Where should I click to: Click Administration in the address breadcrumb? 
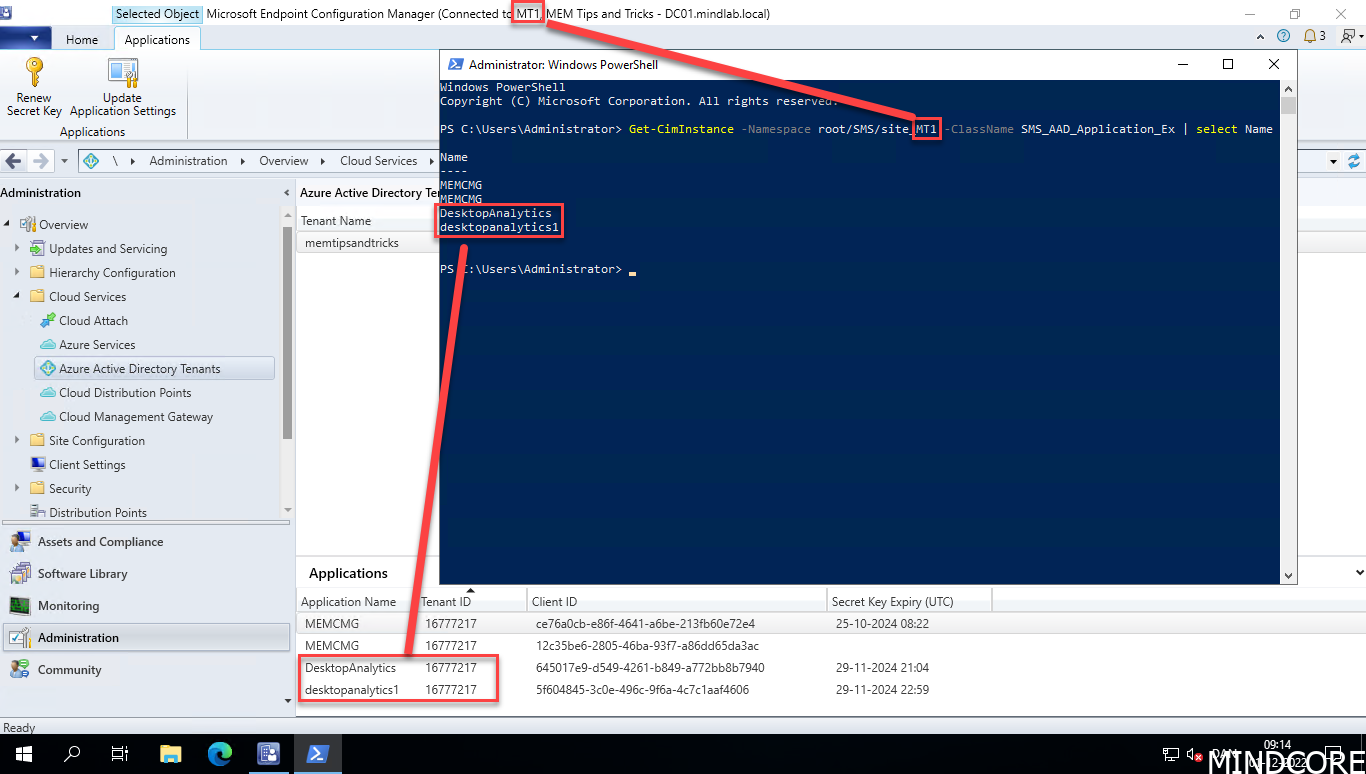(189, 161)
